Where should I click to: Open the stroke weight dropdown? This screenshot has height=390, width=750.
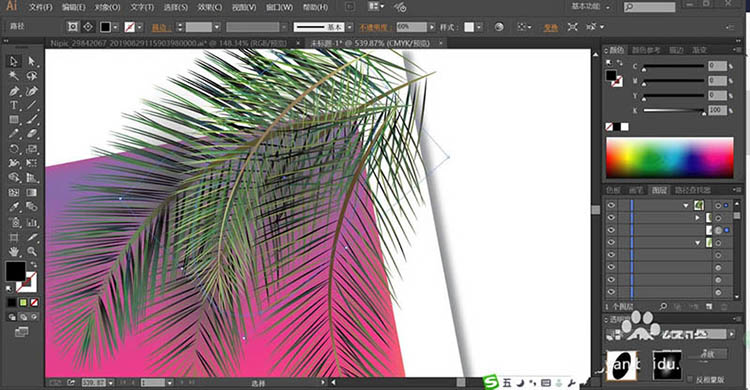[217, 27]
